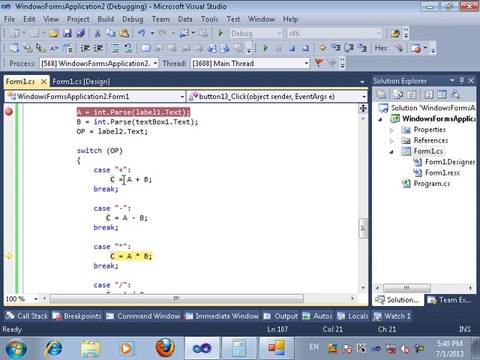Step Into with the debug toolbar icon
The width and height of the screenshot is (480, 360).
pos(335,48)
